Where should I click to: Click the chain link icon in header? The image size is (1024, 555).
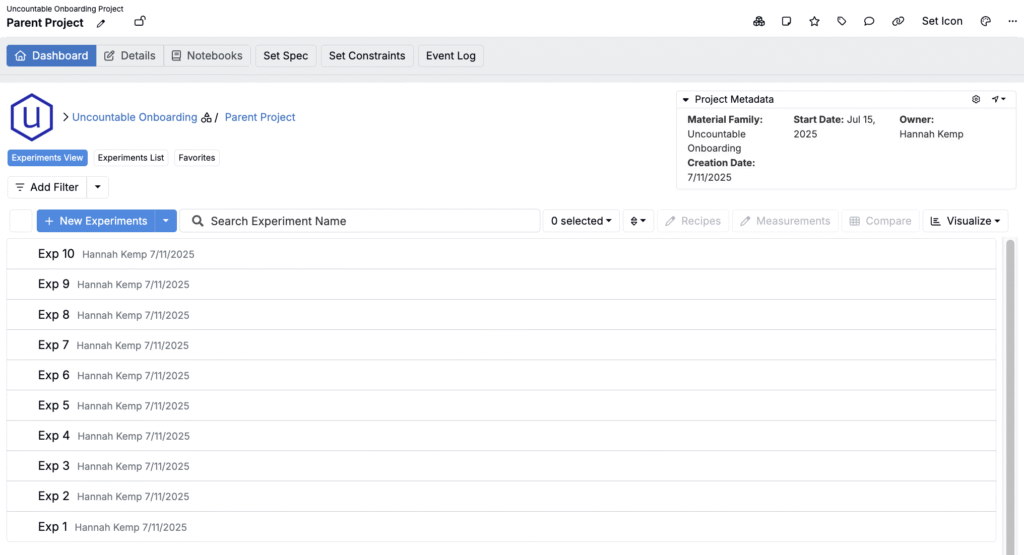point(897,21)
